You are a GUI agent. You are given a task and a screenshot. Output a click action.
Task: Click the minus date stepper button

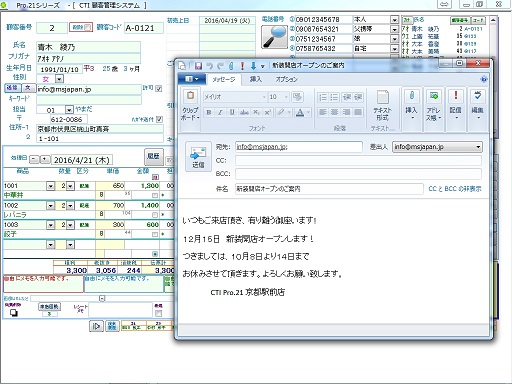point(34,159)
